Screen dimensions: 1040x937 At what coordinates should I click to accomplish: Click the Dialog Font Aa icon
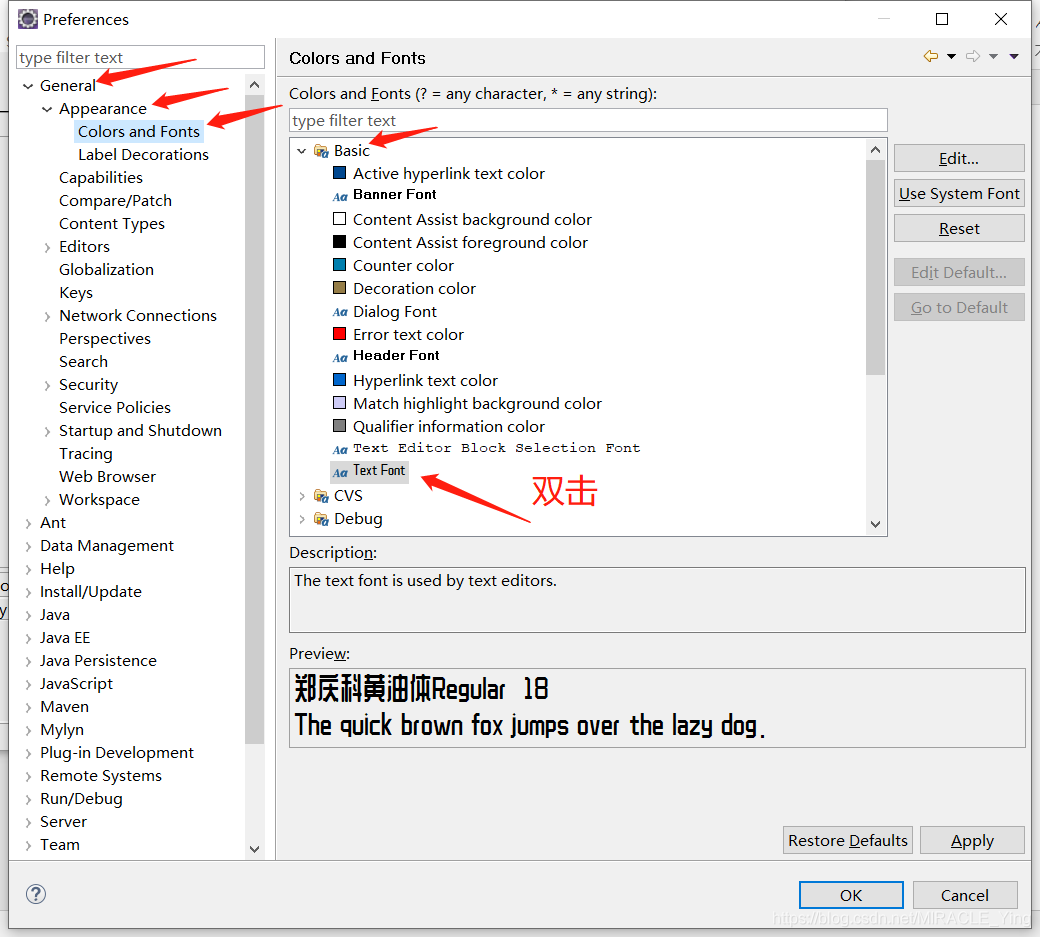click(340, 312)
